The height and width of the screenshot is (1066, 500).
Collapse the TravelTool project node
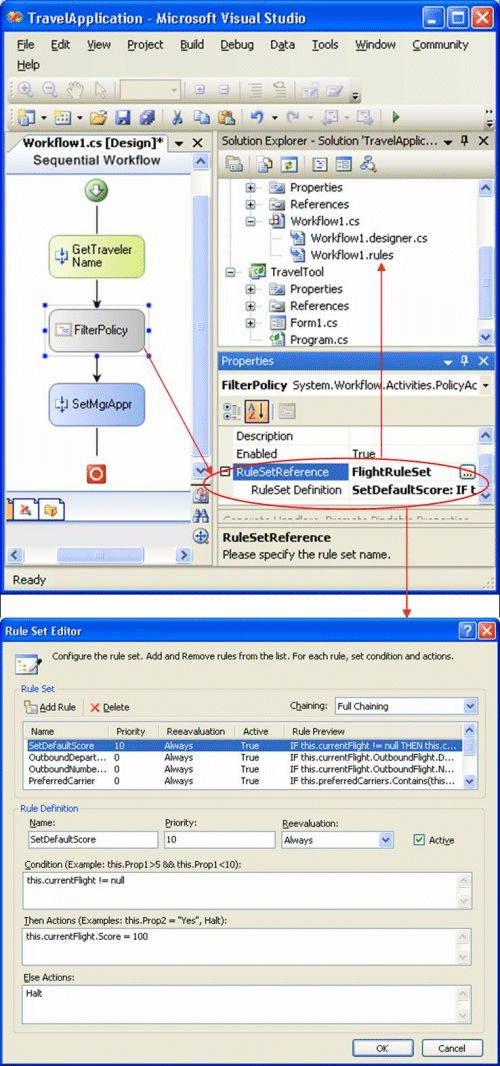230,272
